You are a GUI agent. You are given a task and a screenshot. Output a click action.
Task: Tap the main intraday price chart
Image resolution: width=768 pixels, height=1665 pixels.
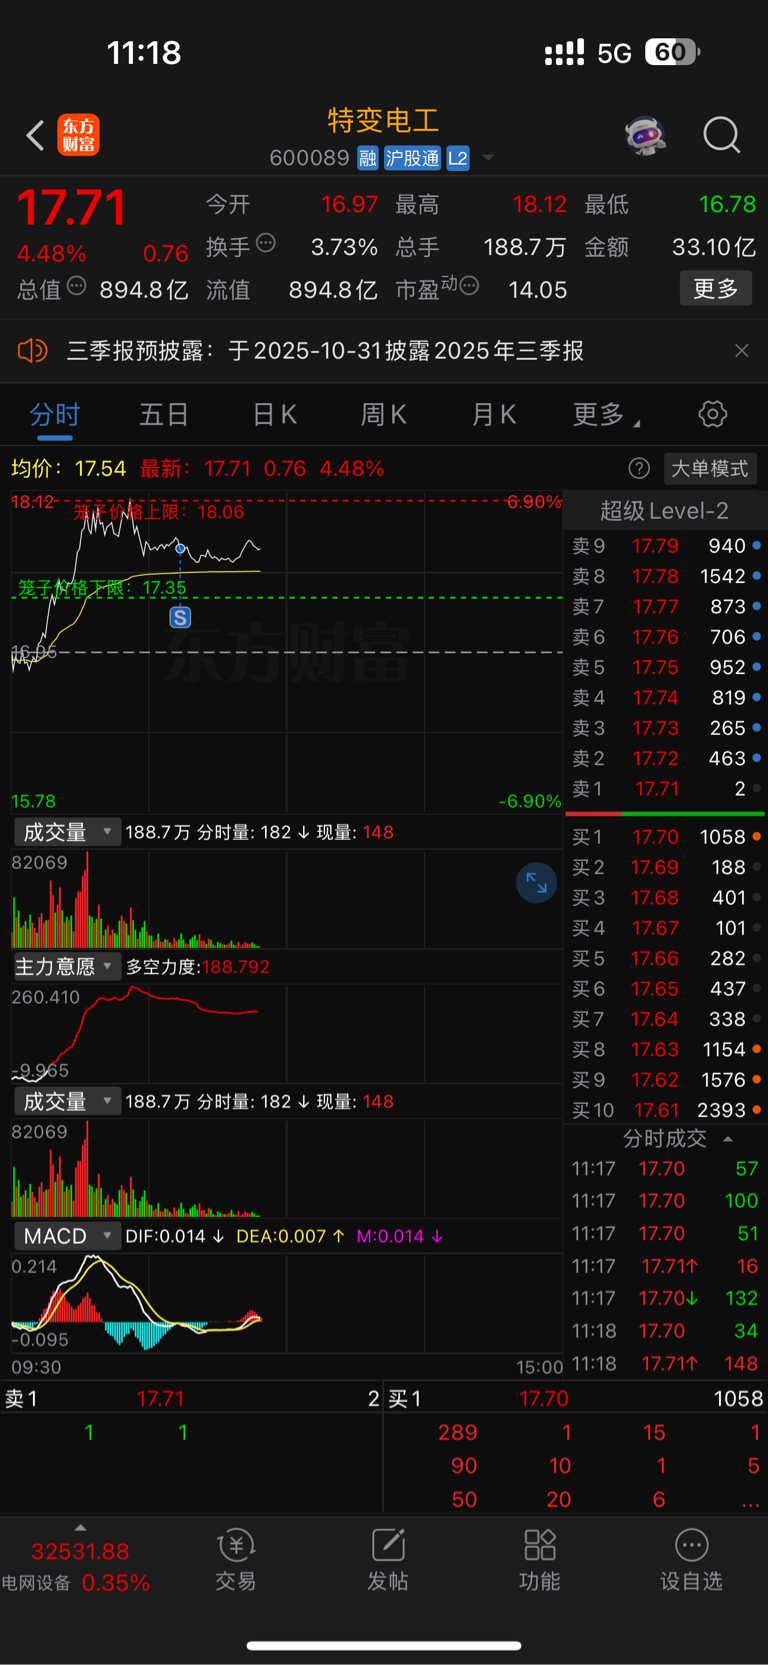click(287, 651)
